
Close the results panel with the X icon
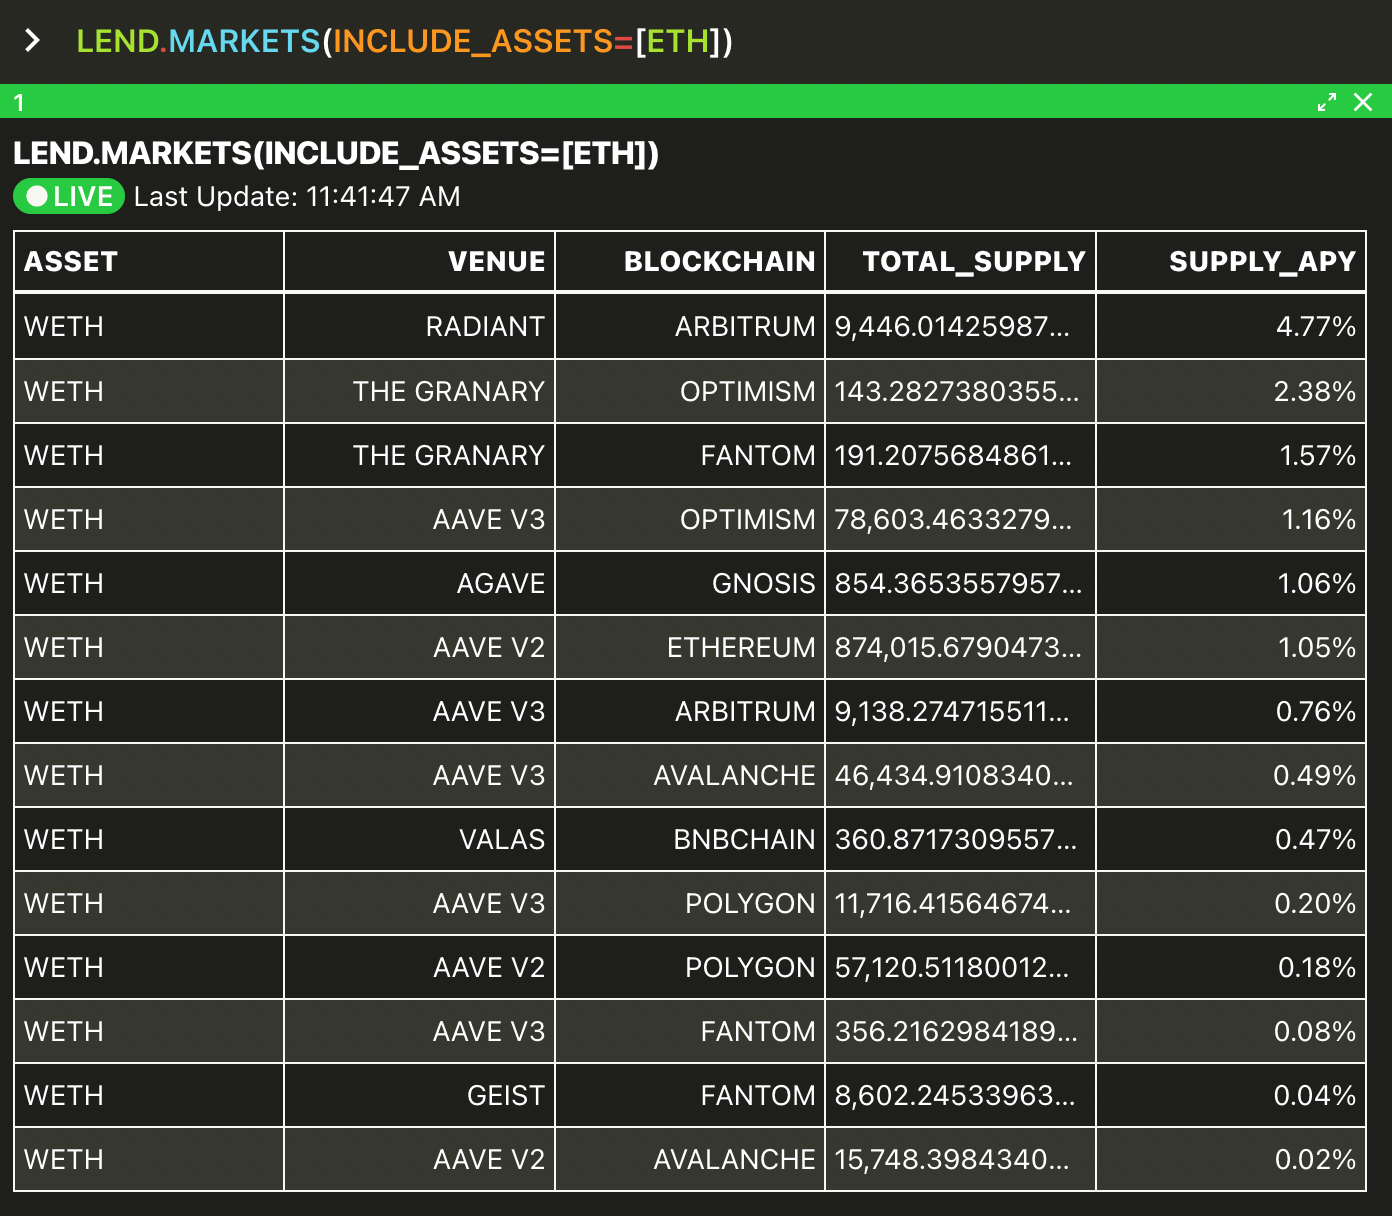tap(1363, 102)
